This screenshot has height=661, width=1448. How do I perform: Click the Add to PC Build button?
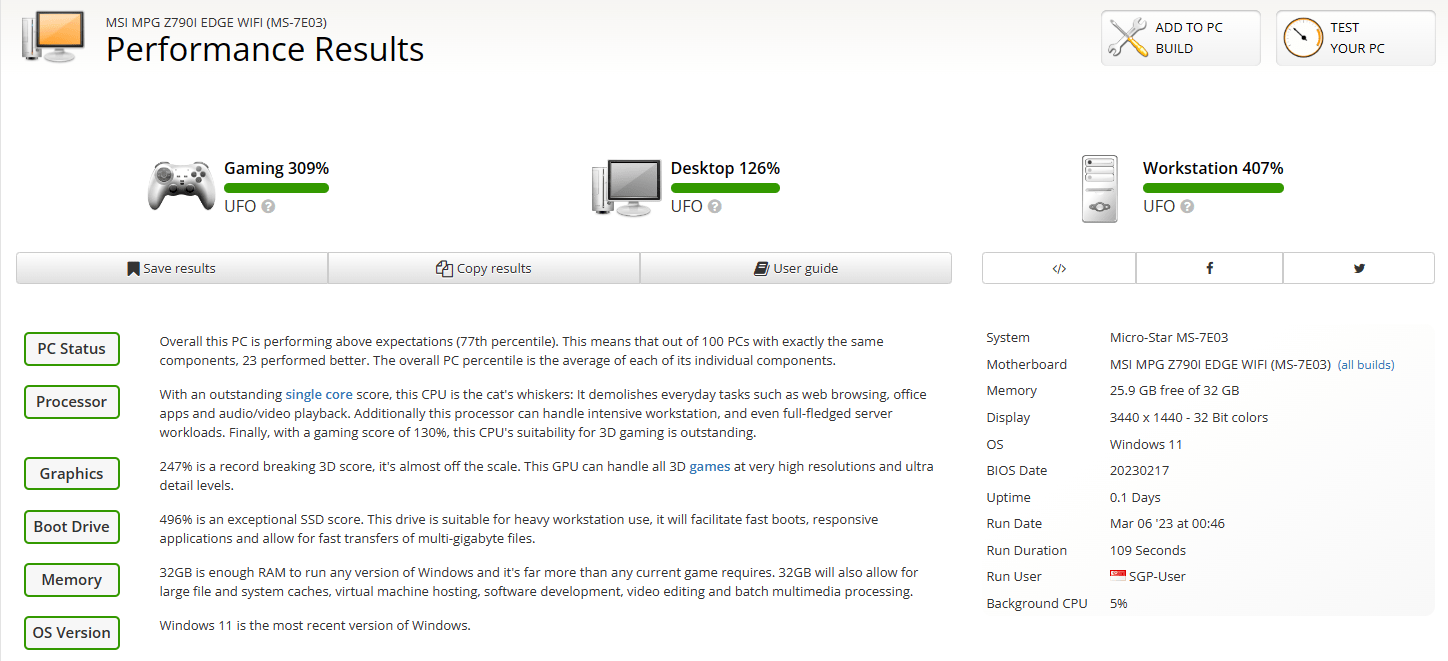pos(1181,38)
